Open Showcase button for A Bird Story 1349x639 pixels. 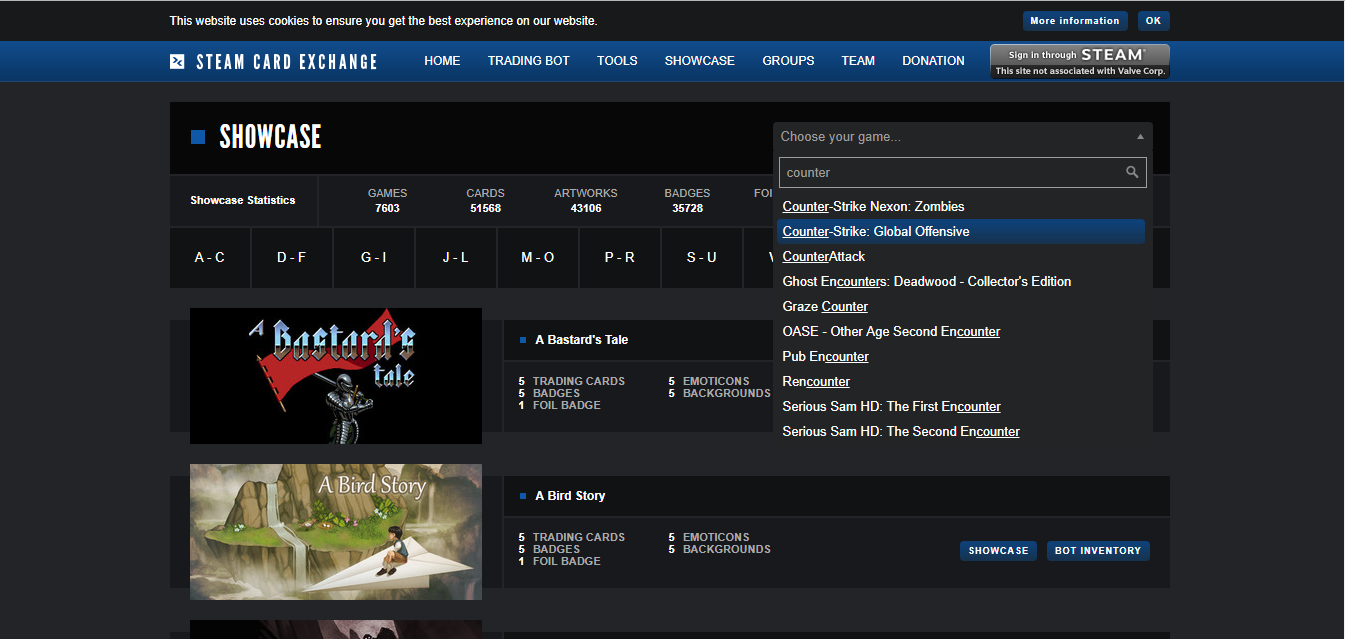[998, 551]
